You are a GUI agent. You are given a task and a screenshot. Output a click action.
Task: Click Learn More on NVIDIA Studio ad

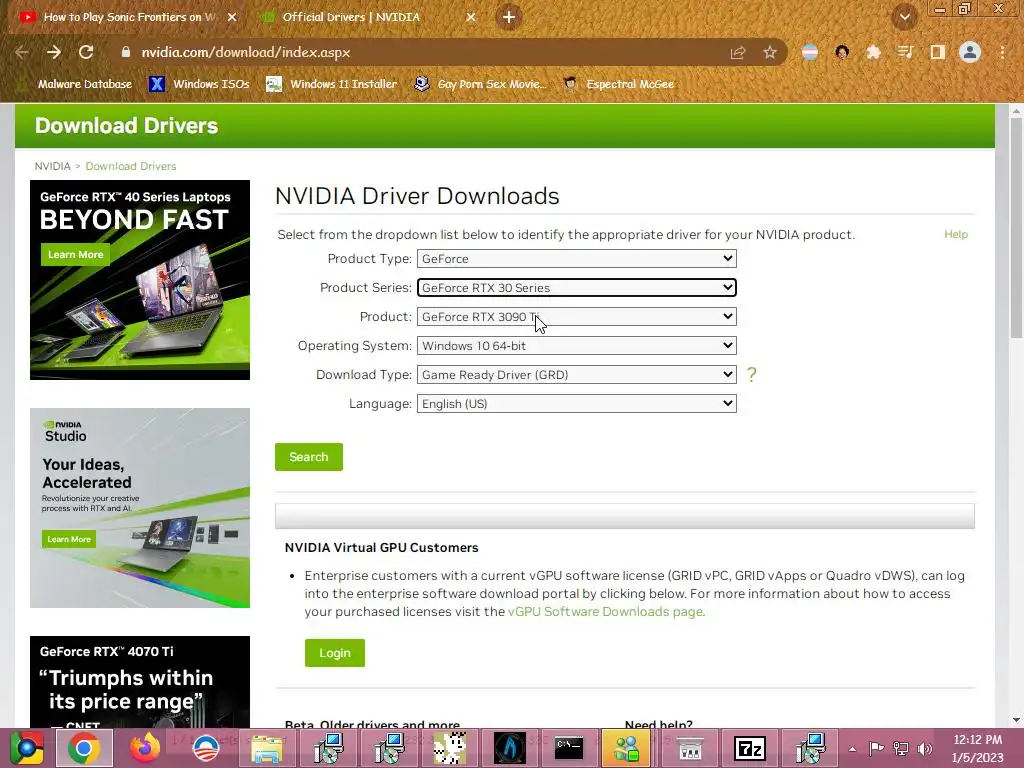pyautogui.click(x=69, y=539)
